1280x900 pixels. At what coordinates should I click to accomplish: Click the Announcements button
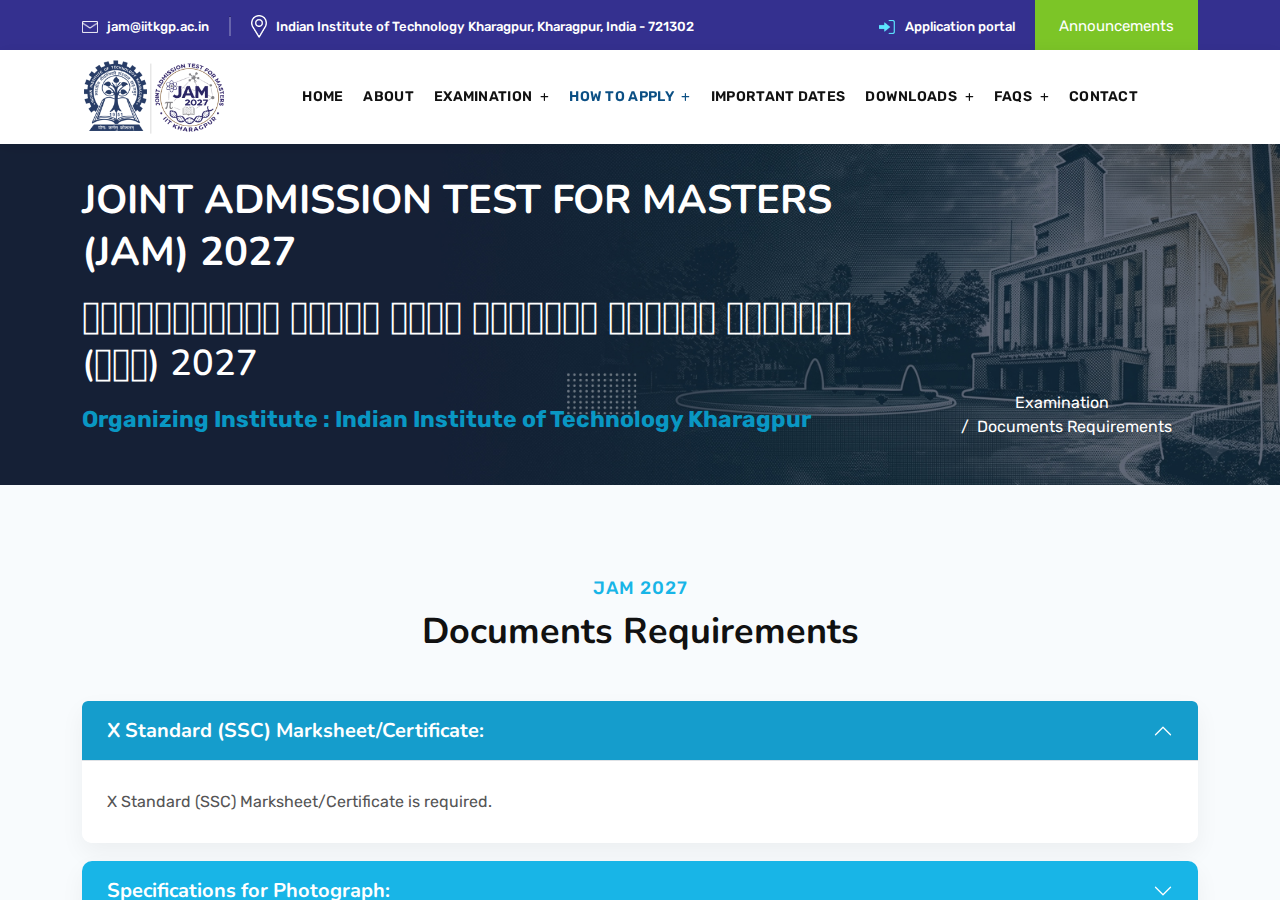[1116, 25]
